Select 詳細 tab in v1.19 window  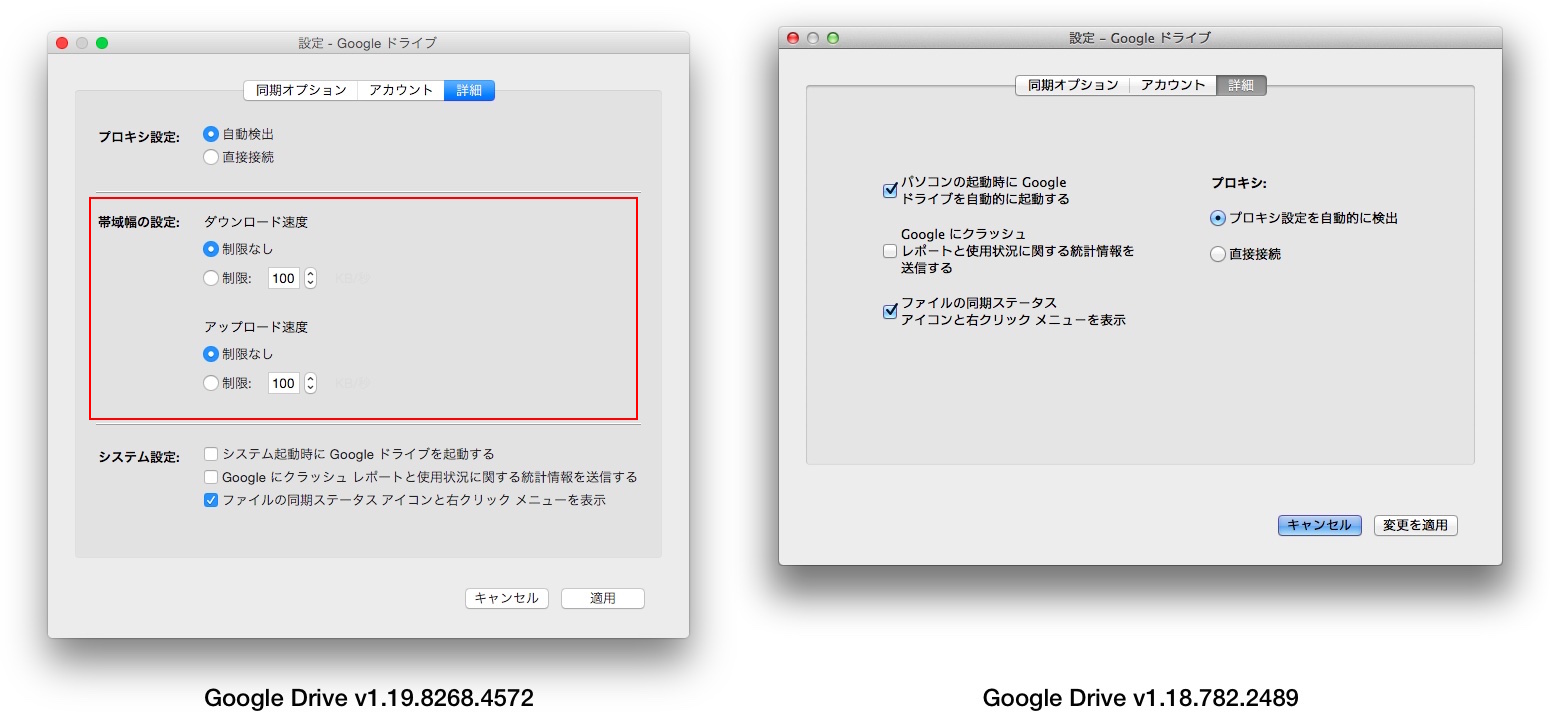pyautogui.click(x=469, y=90)
